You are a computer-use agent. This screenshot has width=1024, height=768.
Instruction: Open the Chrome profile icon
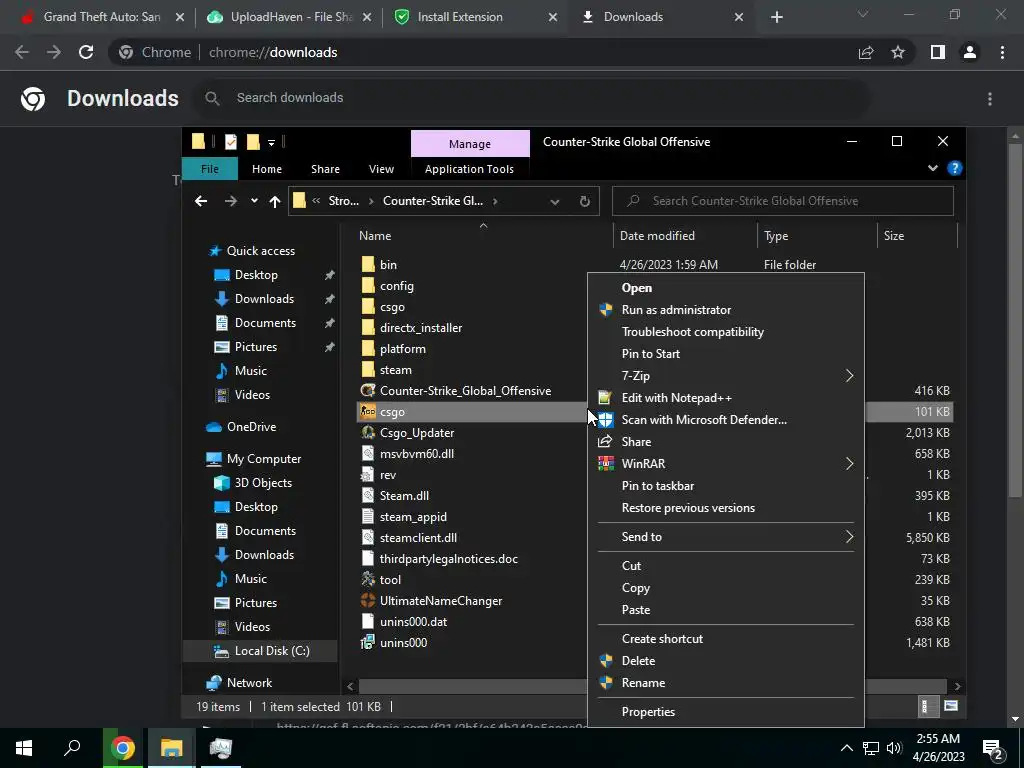[970, 52]
